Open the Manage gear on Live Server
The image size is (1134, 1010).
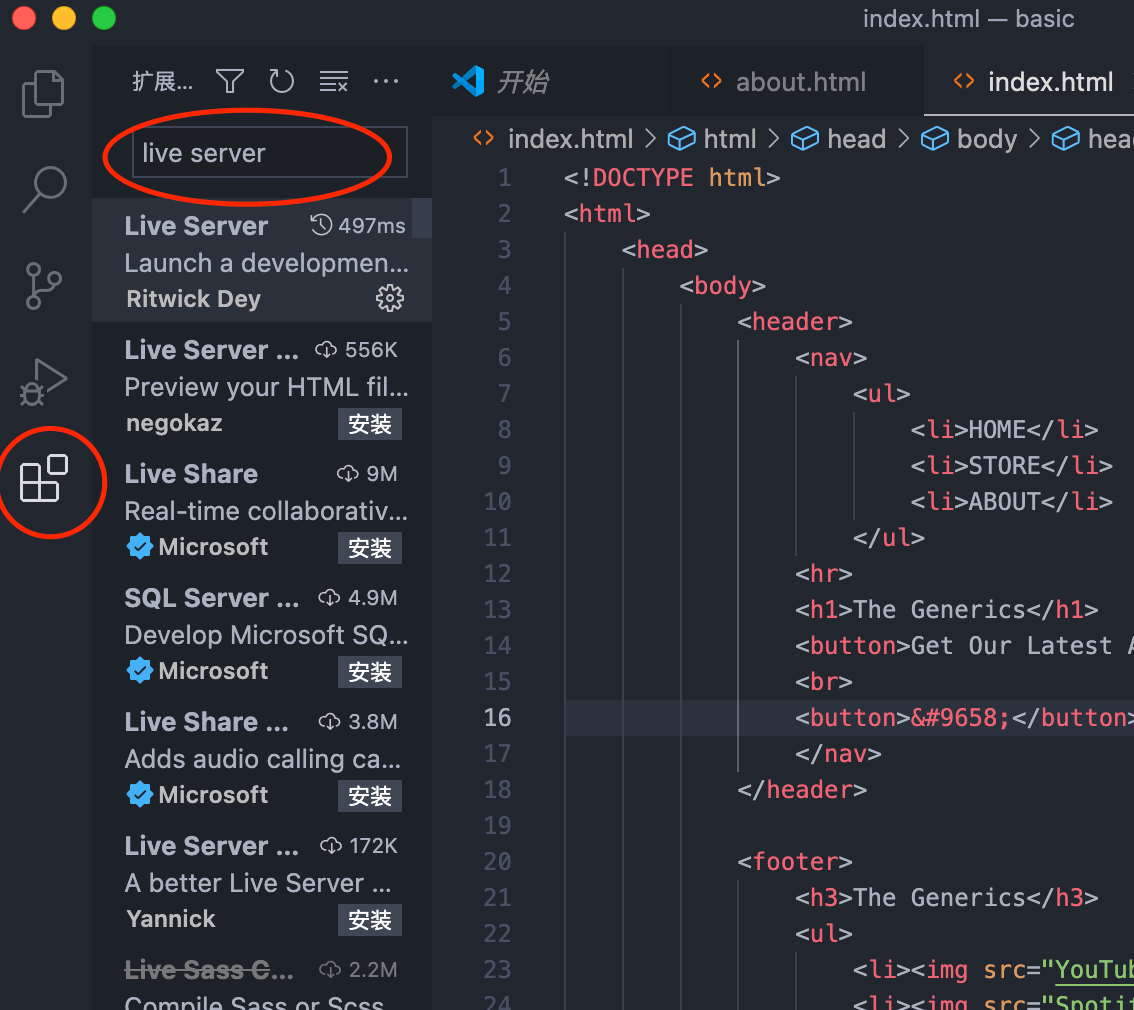[390, 298]
